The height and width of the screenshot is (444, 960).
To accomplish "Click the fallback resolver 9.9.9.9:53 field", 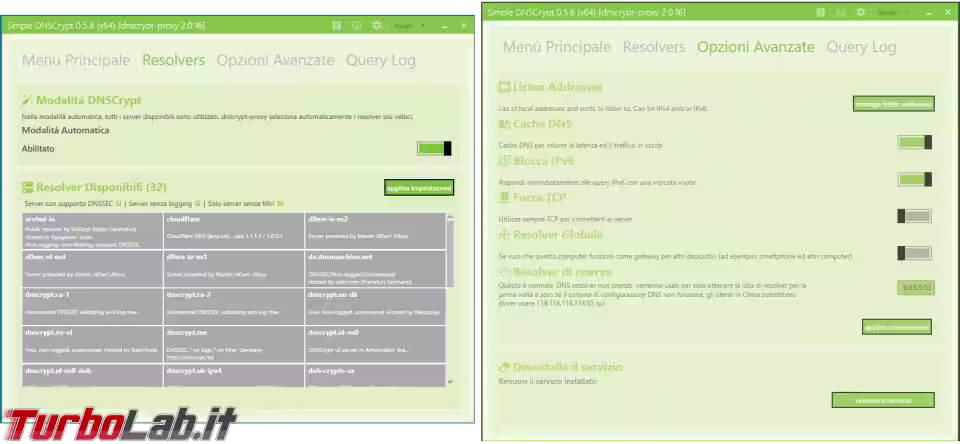I will pyautogui.click(x=916, y=287).
